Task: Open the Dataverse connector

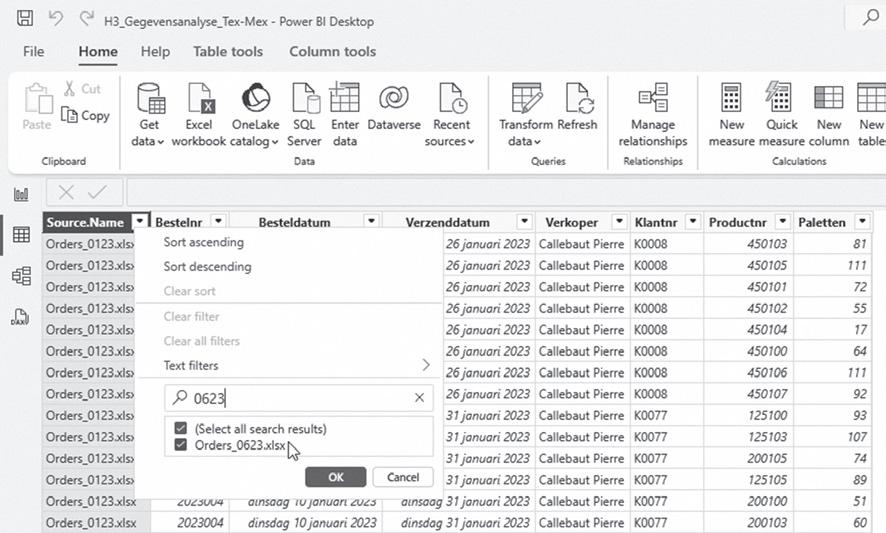Action: pyautogui.click(x=394, y=107)
